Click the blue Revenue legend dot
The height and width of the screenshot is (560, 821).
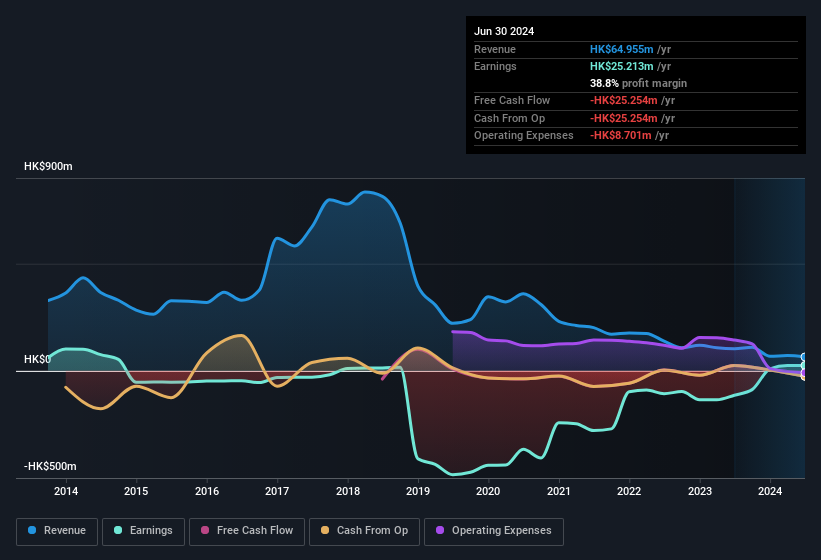tap(32, 530)
